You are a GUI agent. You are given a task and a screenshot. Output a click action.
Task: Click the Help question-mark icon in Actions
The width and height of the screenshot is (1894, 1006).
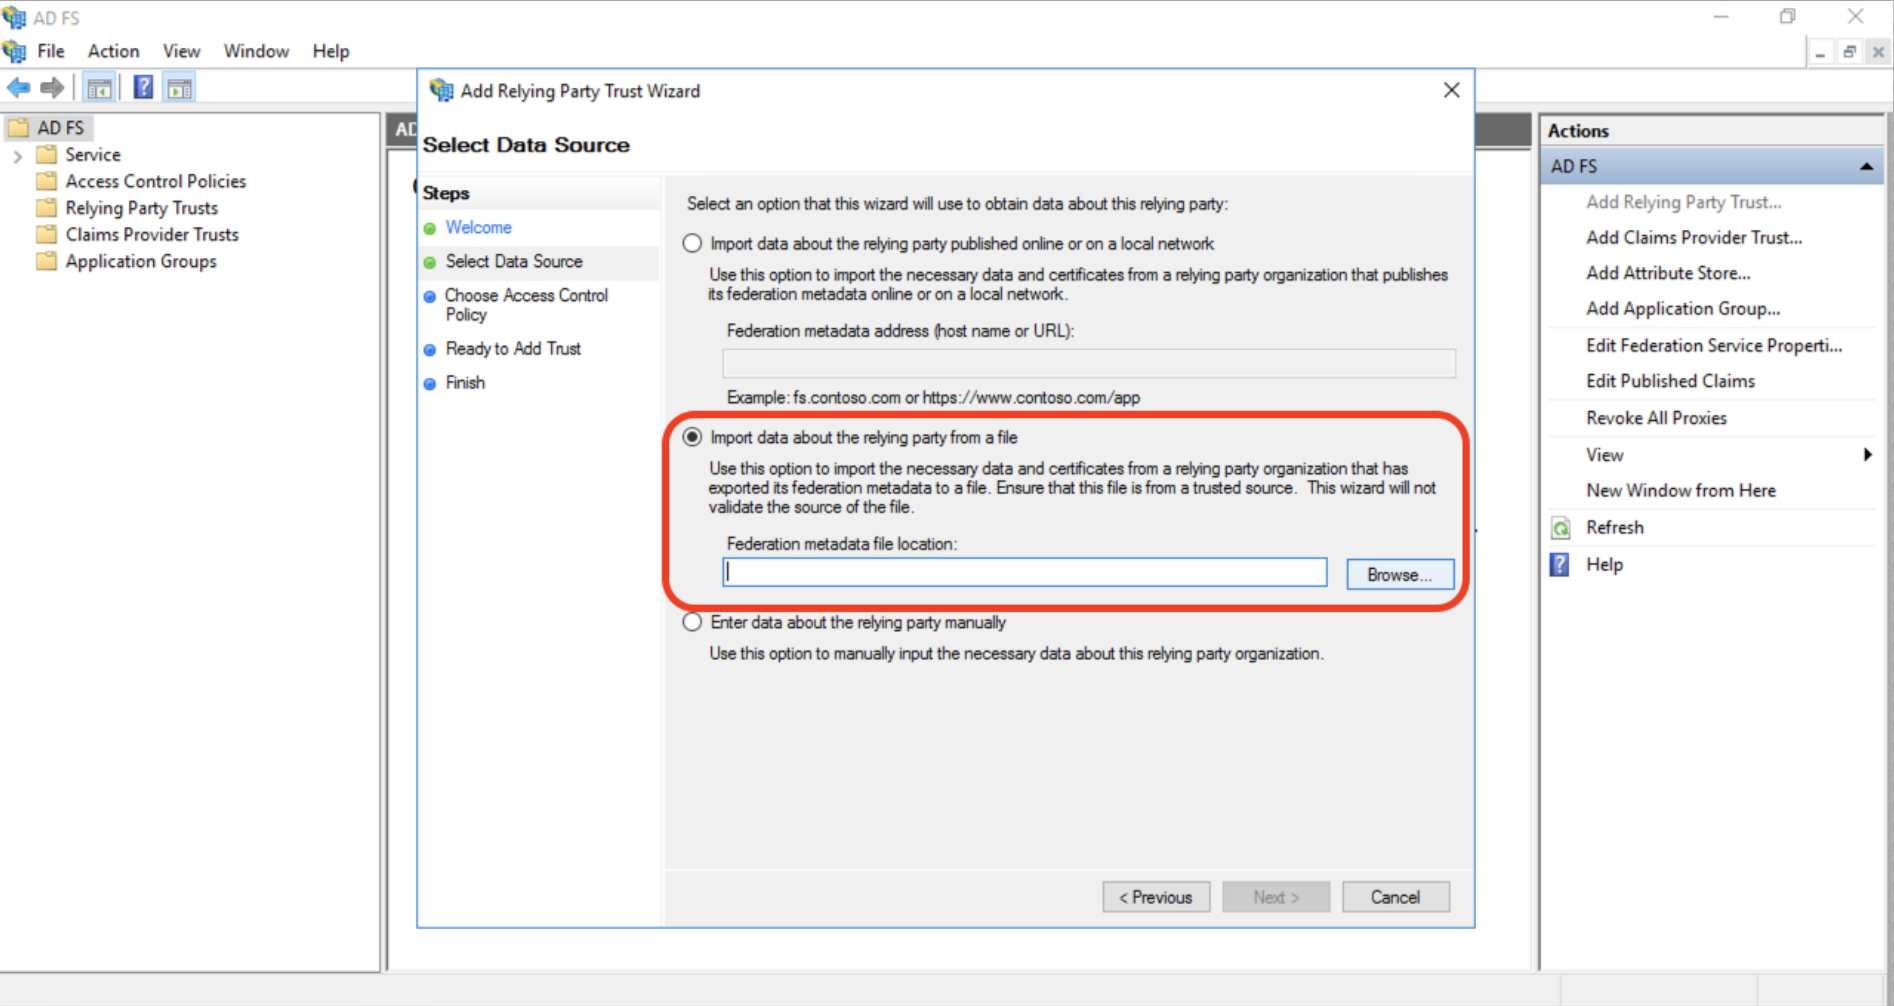(1560, 565)
